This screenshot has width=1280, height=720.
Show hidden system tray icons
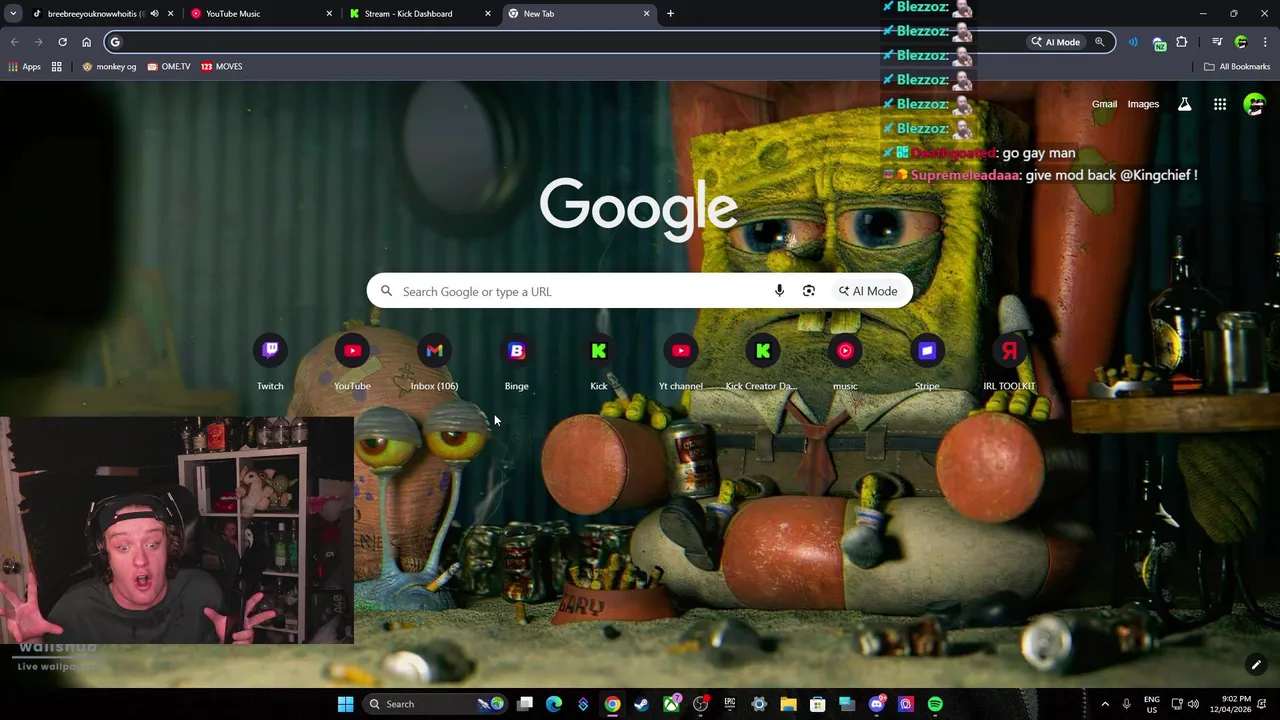(1105, 704)
